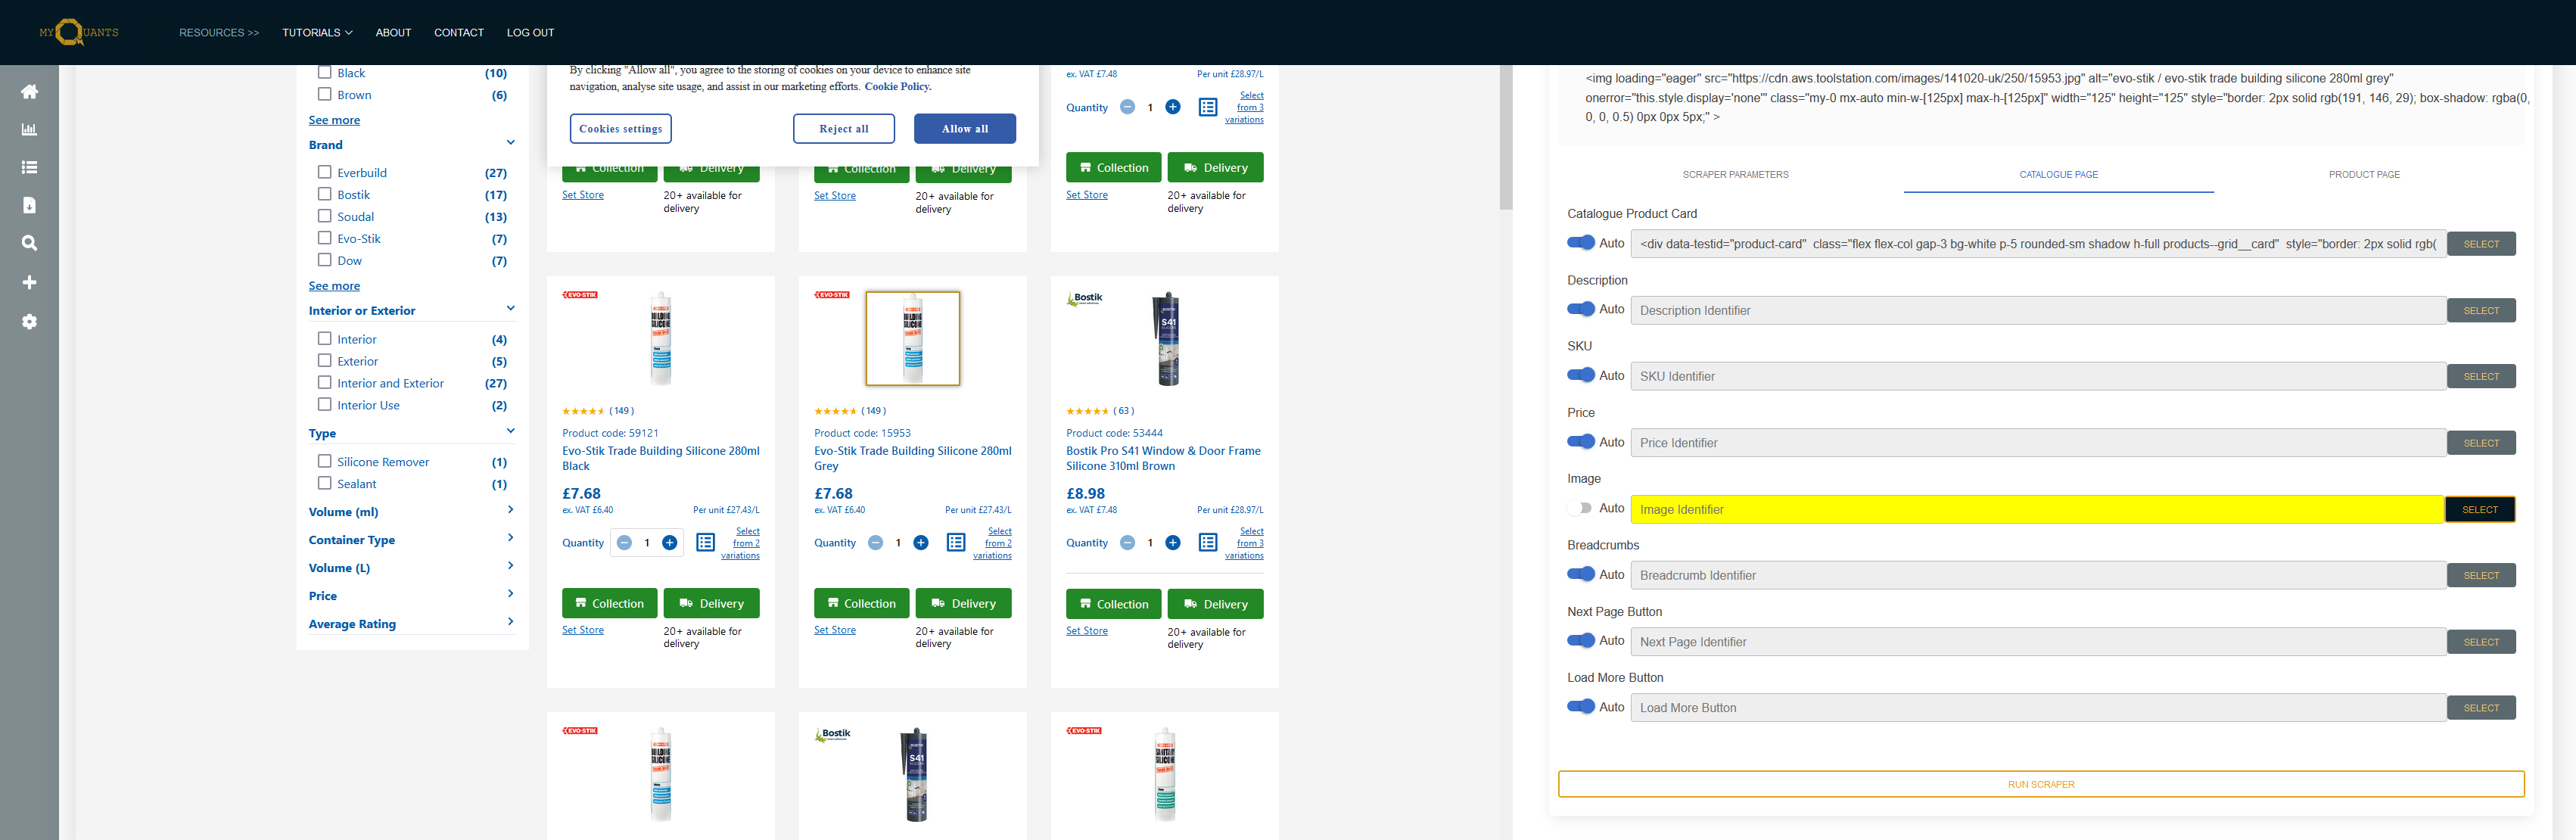This screenshot has height=840, width=2576.
Task: Open the document icon in left sidebar
Action: point(29,205)
